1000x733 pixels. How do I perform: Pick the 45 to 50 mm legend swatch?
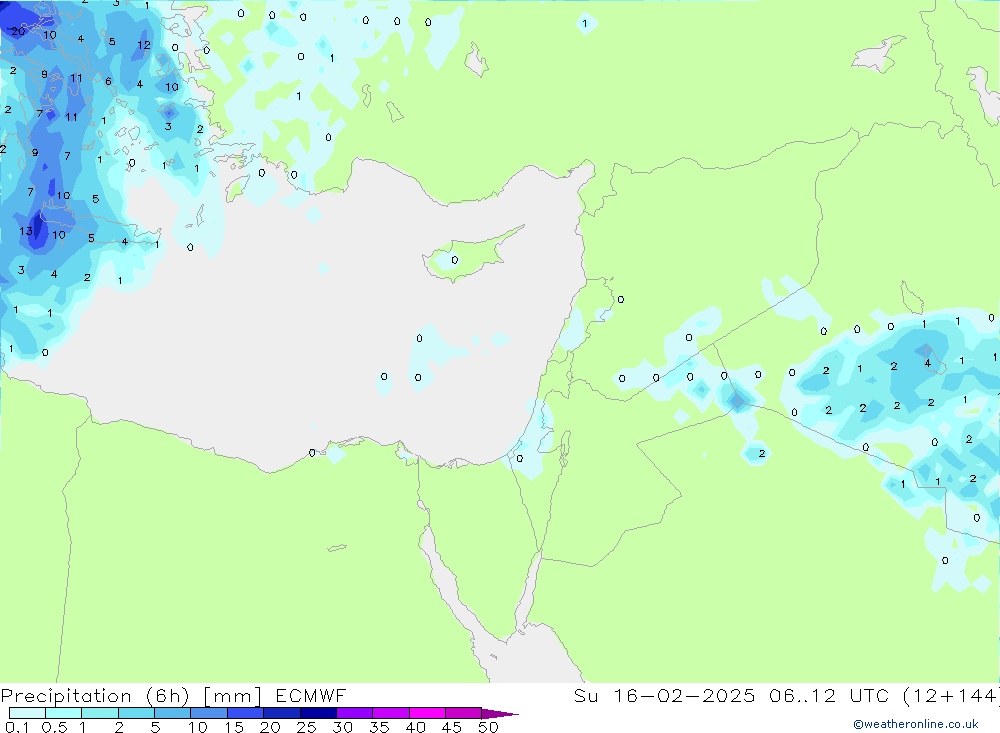coord(464,713)
